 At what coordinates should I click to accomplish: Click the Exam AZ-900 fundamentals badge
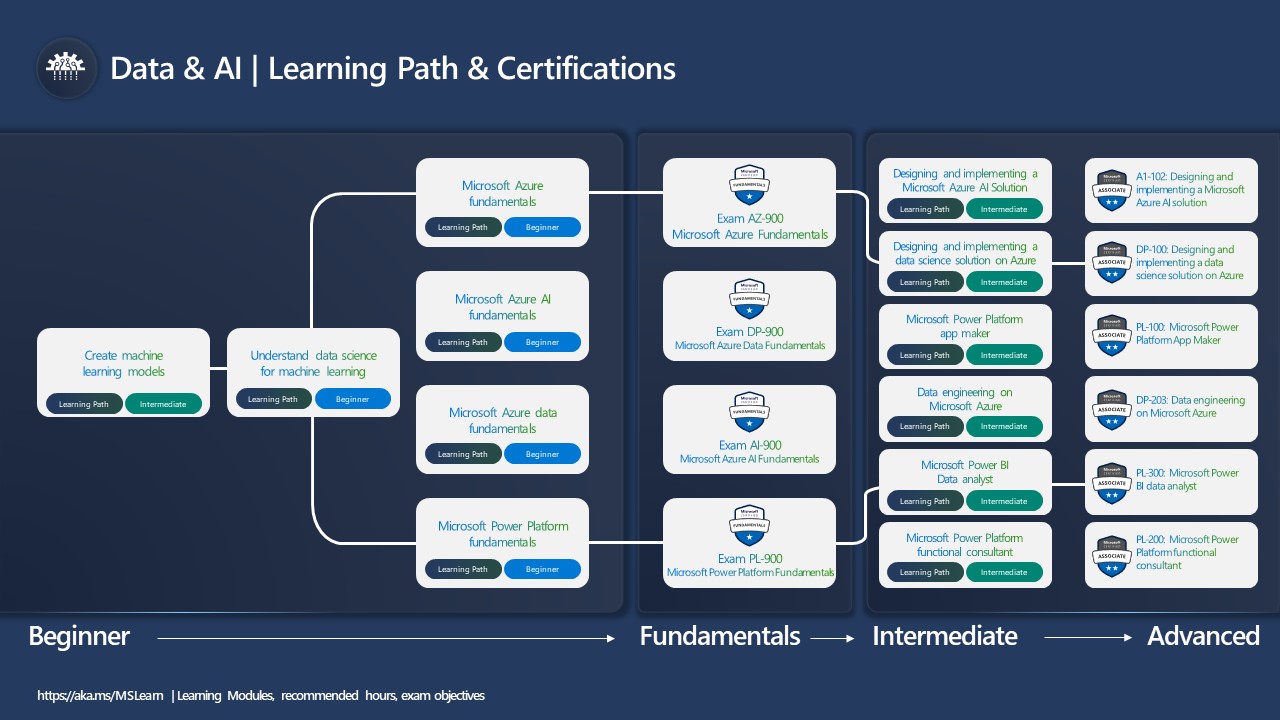click(748, 183)
